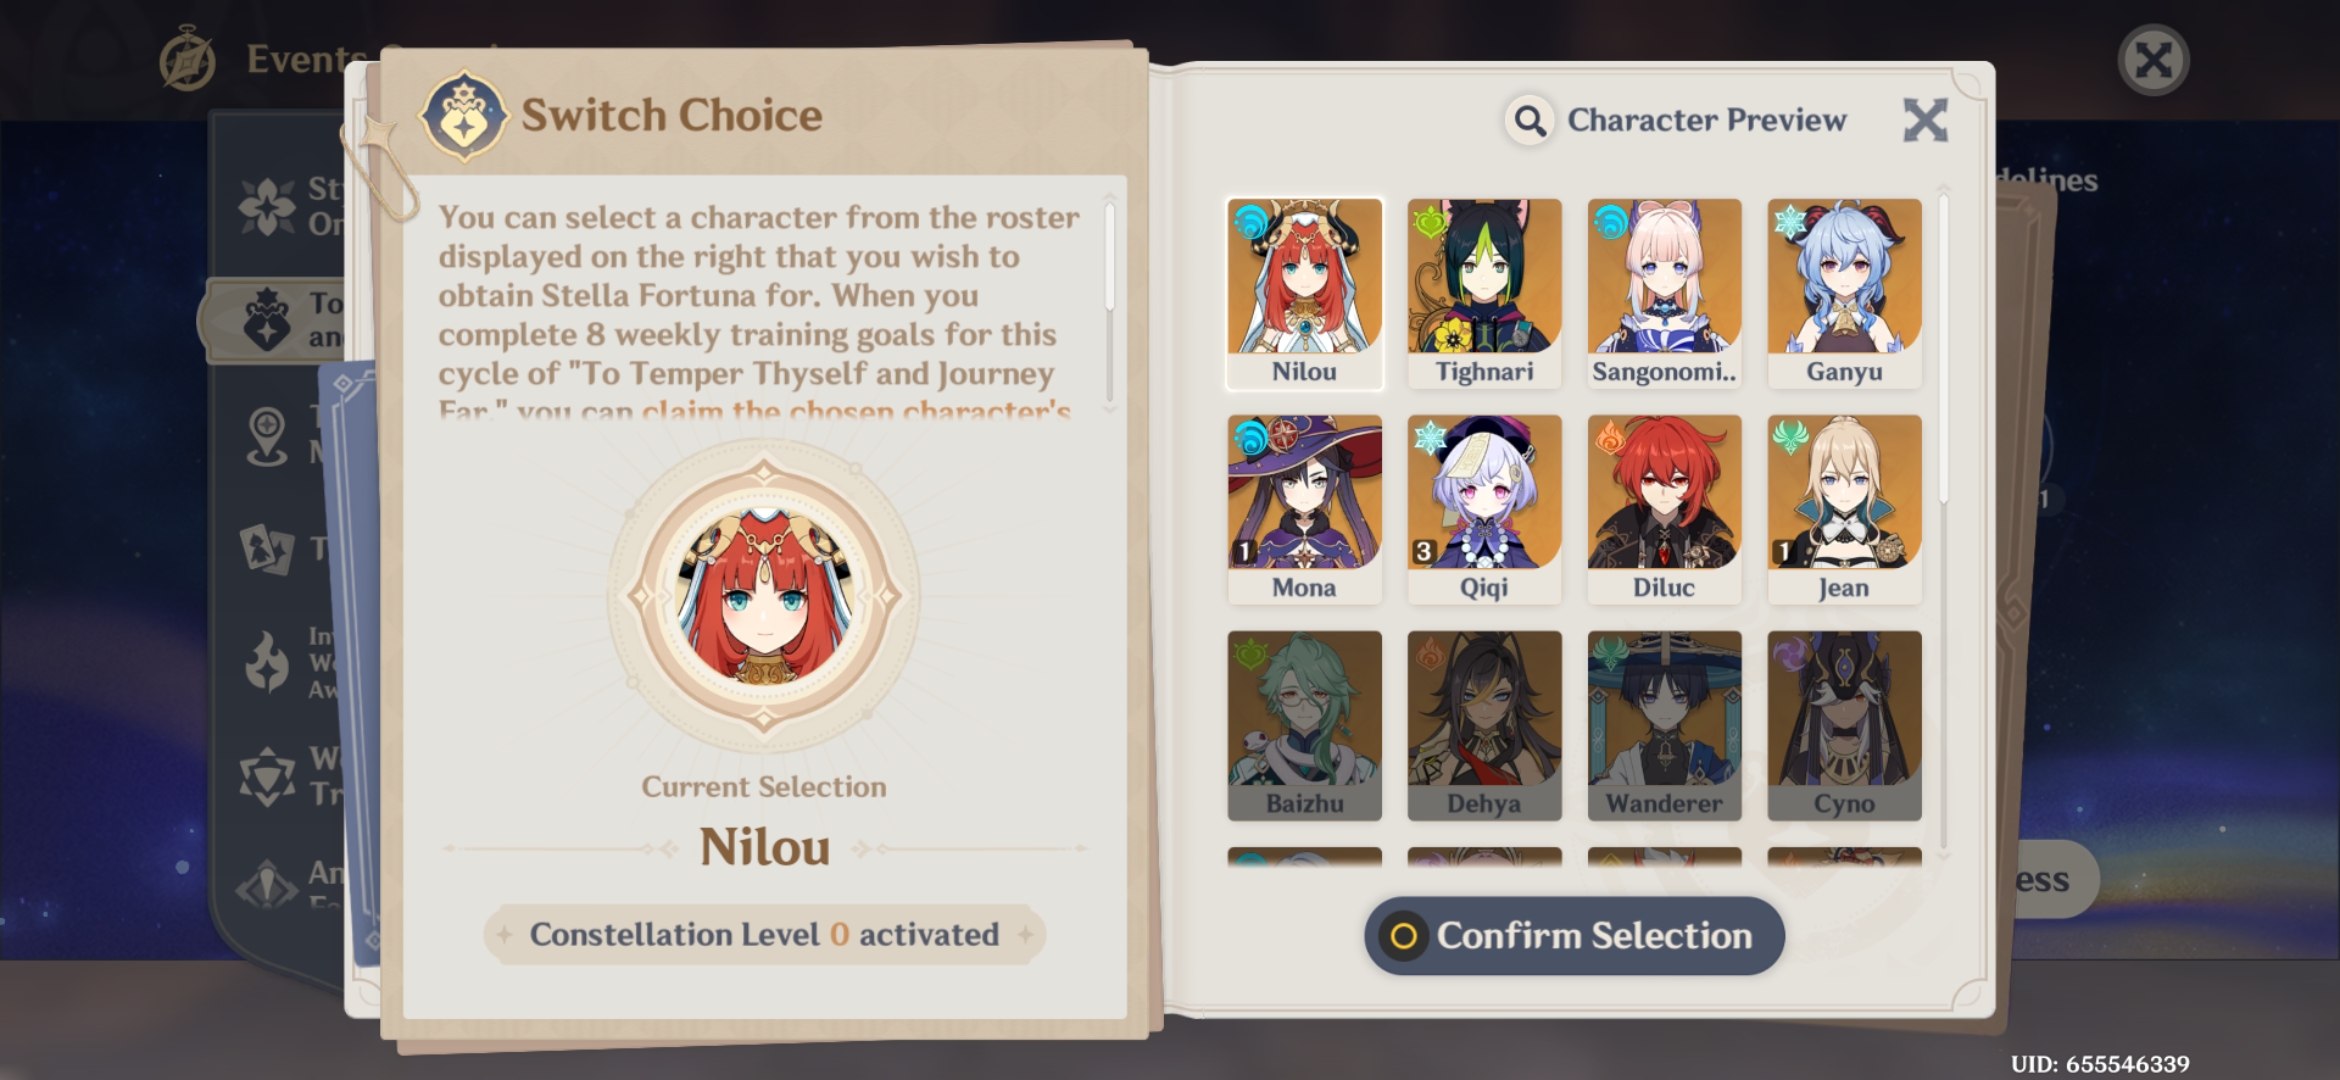Choose Qiqi character card
This screenshot has width=2340, height=1080.
pyautogui.click(x=1484, y=509)
